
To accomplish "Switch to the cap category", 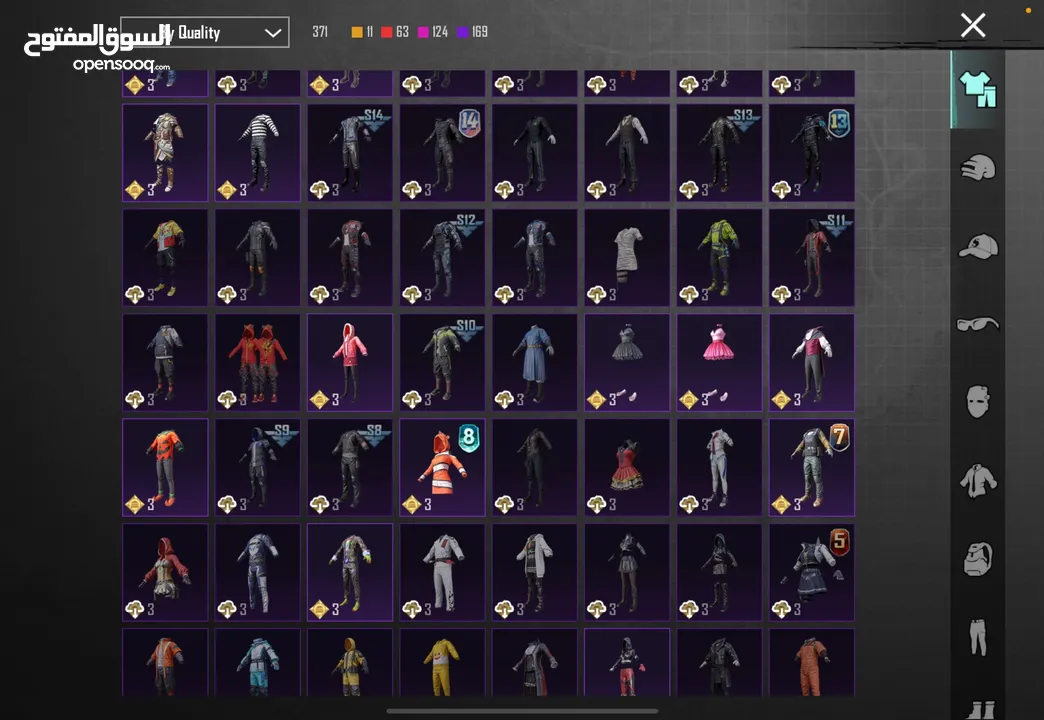I will pyautogui.click(x=978, y=246).
